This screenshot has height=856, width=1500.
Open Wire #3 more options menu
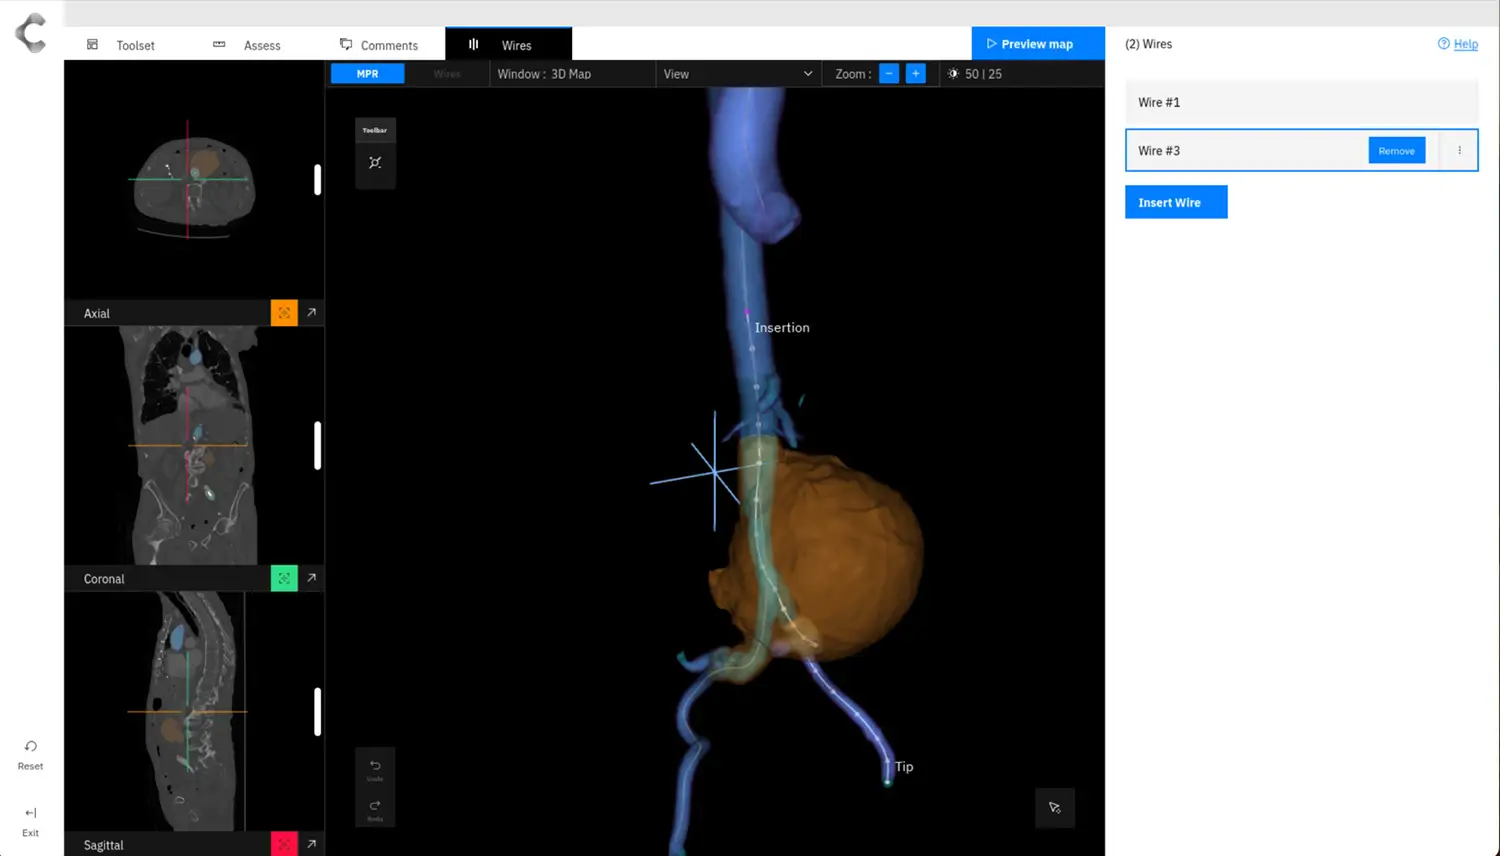[x=1459, y=151]
